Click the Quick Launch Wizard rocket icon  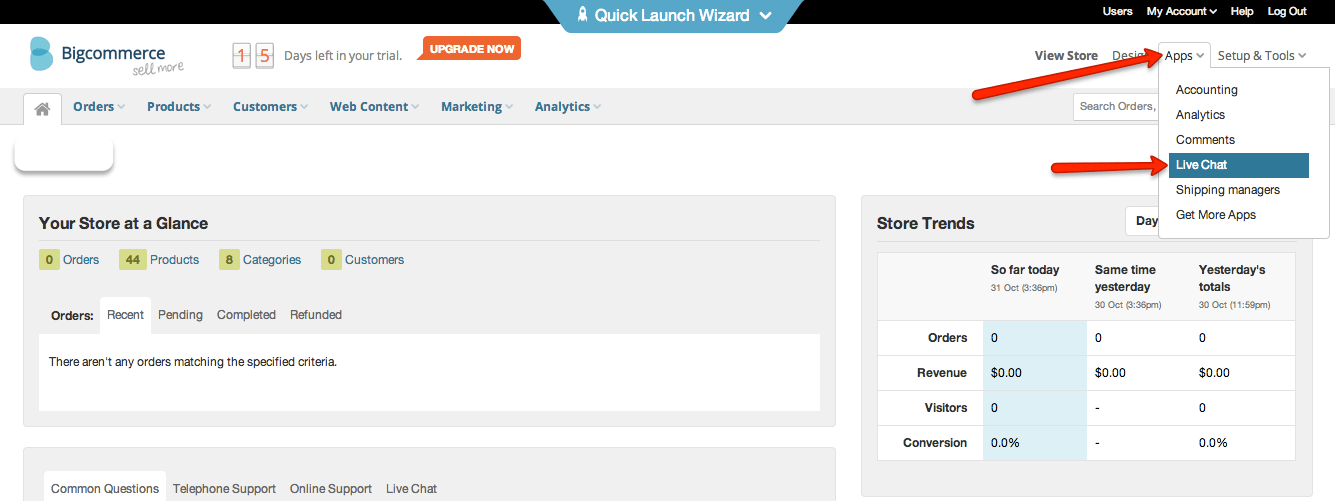[582, 15]
